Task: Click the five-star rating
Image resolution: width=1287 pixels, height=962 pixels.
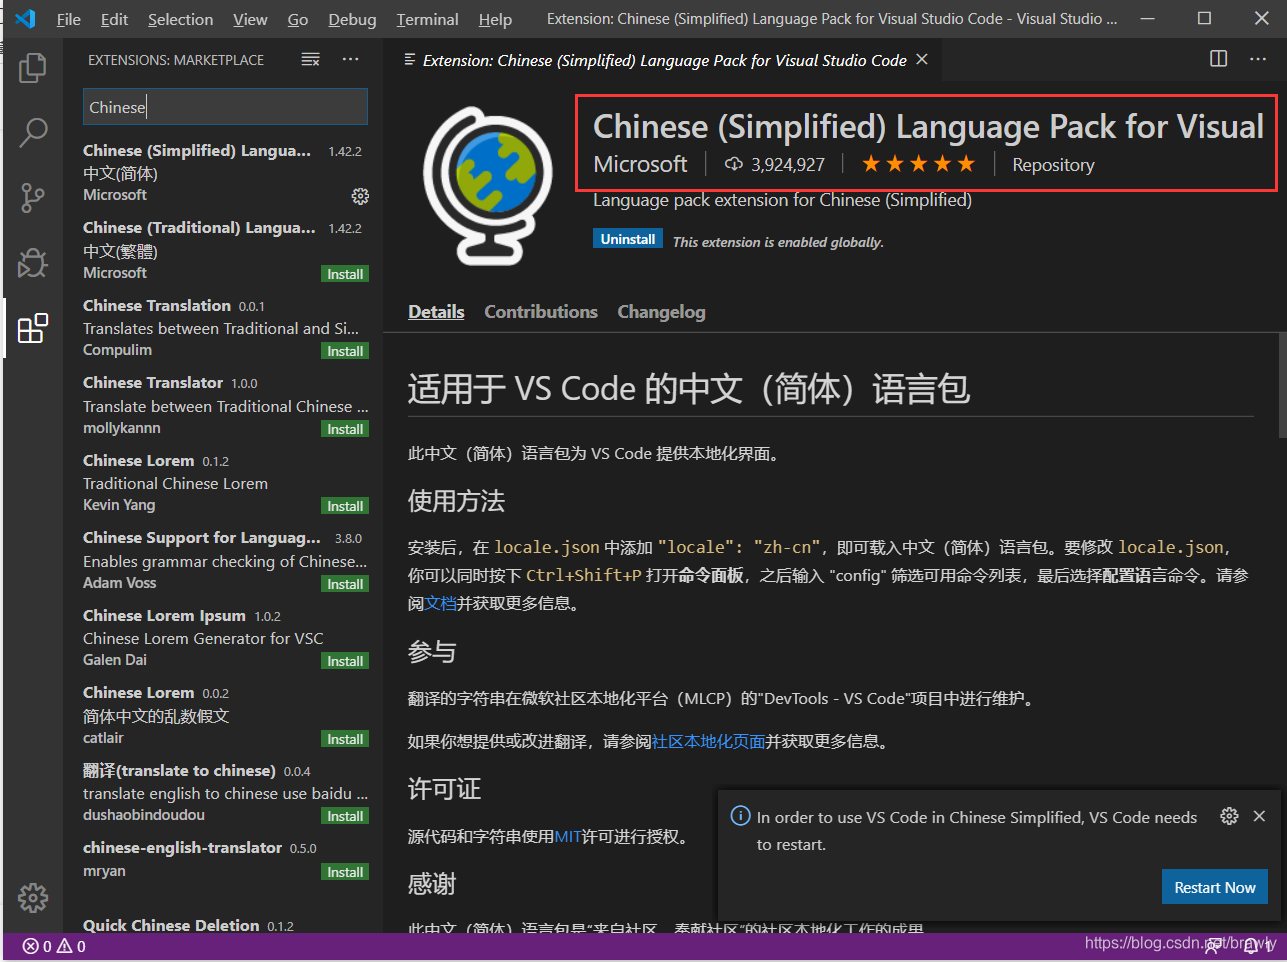Action: coord(918,164)
